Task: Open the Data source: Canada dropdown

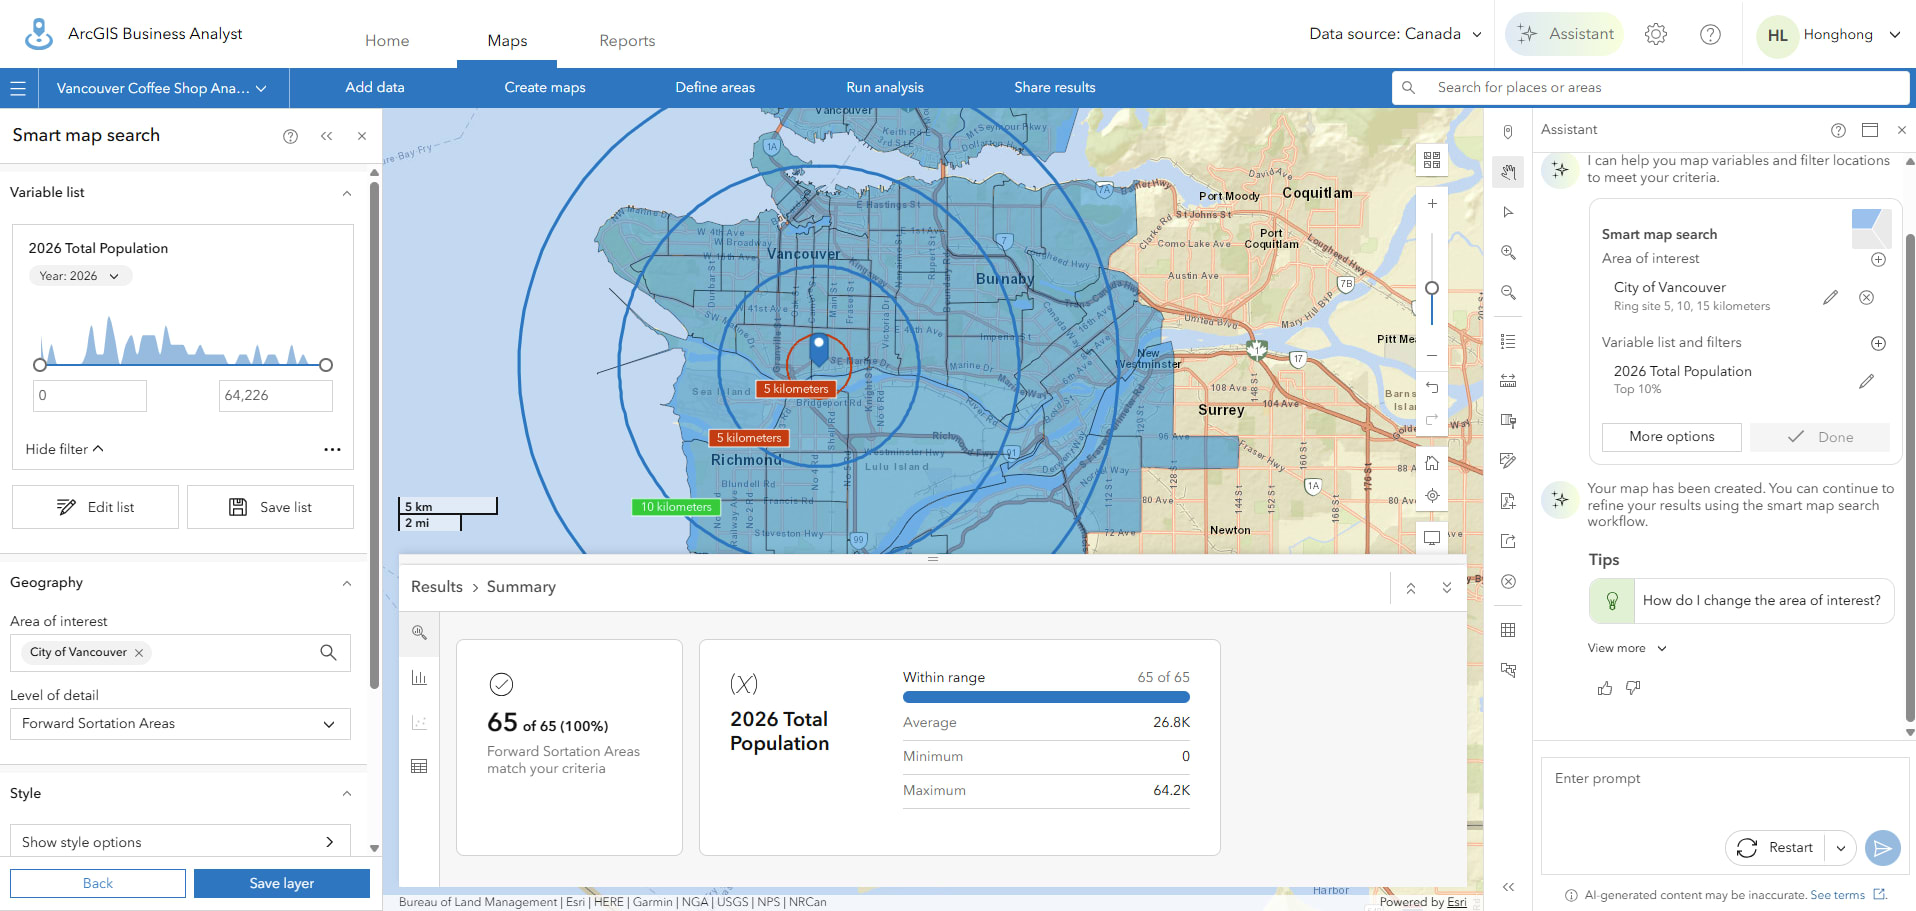Action: [1395, 34]
